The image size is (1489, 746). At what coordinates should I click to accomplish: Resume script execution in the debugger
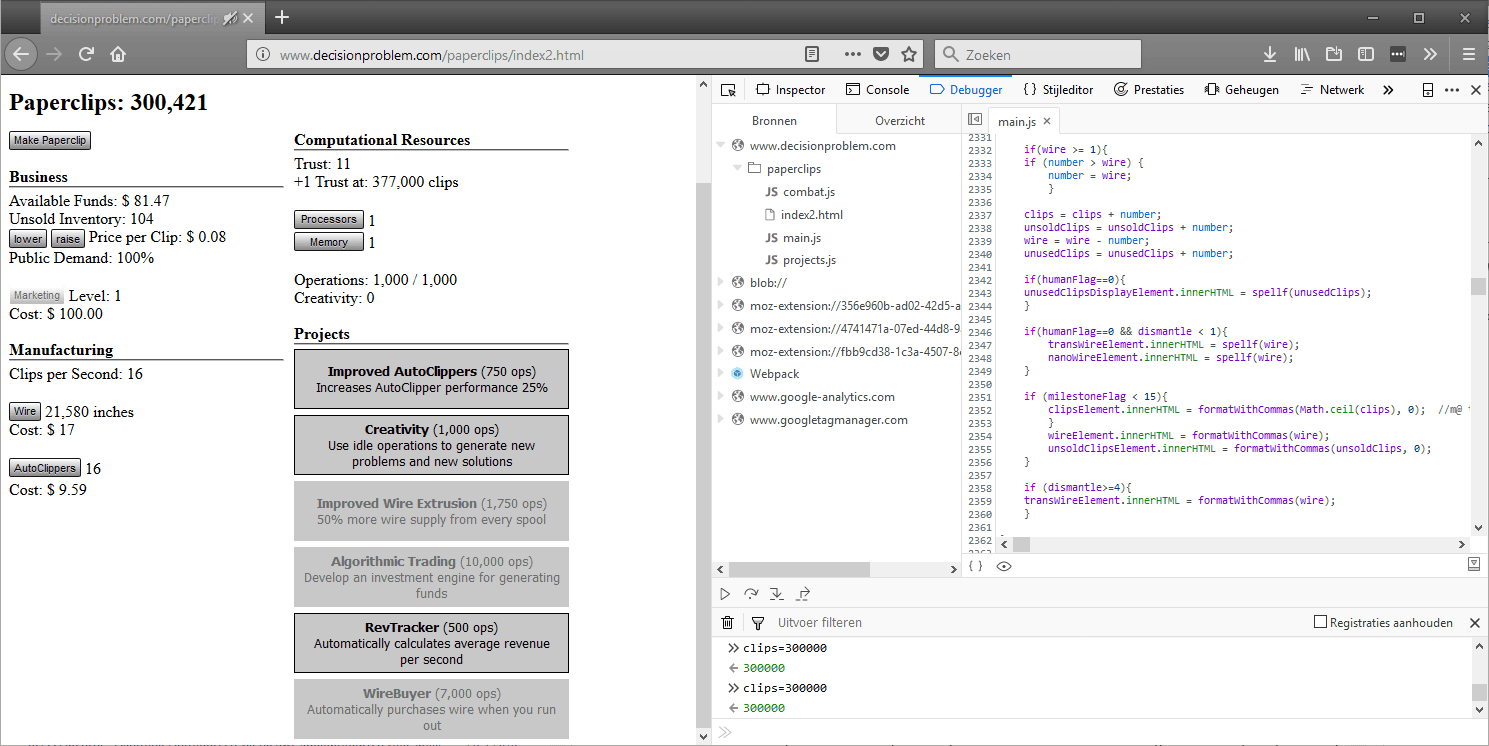pyautogui.click(x=725, y=593)
